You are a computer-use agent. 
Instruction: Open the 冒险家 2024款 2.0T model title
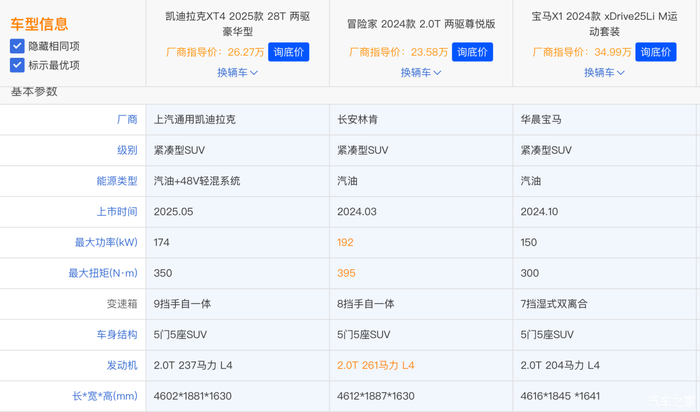tap(421, 24)
